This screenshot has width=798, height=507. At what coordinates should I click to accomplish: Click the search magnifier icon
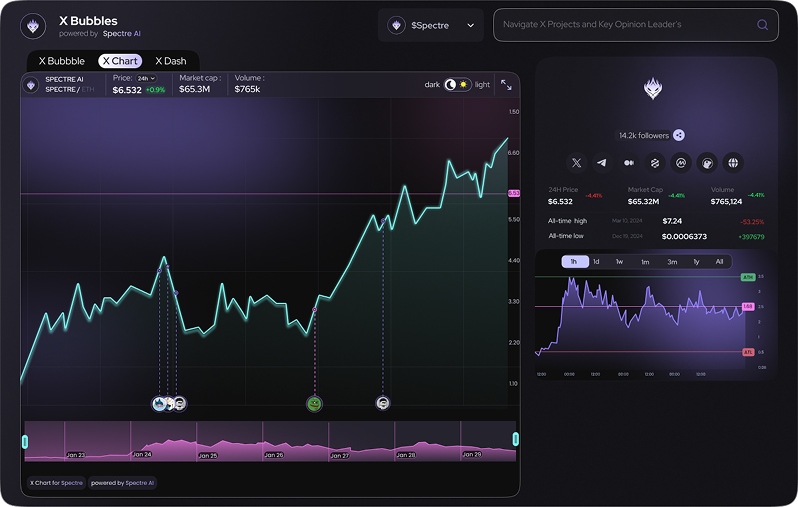coord(762,24)
